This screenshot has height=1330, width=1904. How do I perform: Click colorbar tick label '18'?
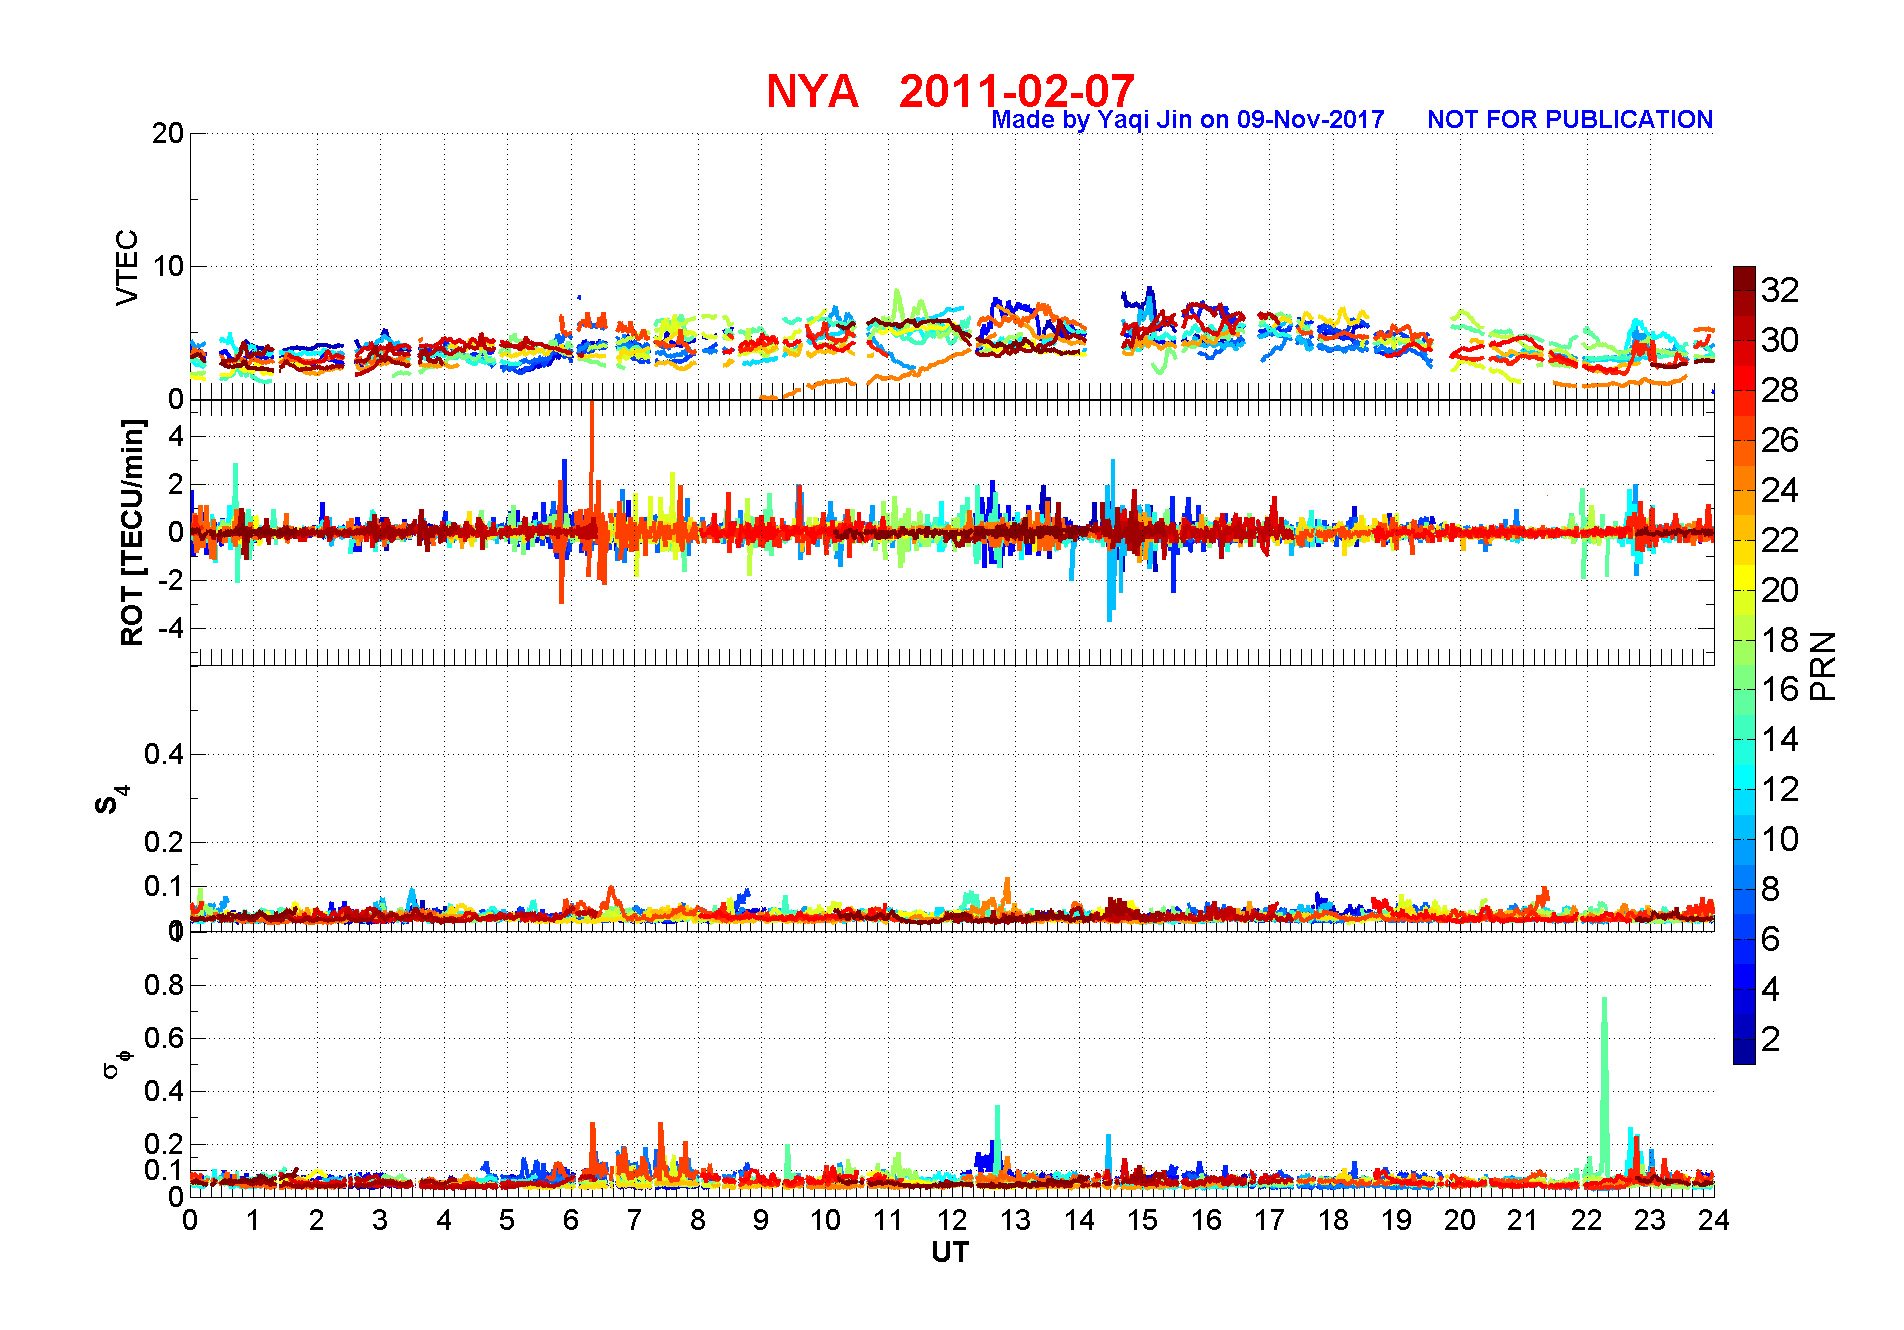pos(1780,640)
